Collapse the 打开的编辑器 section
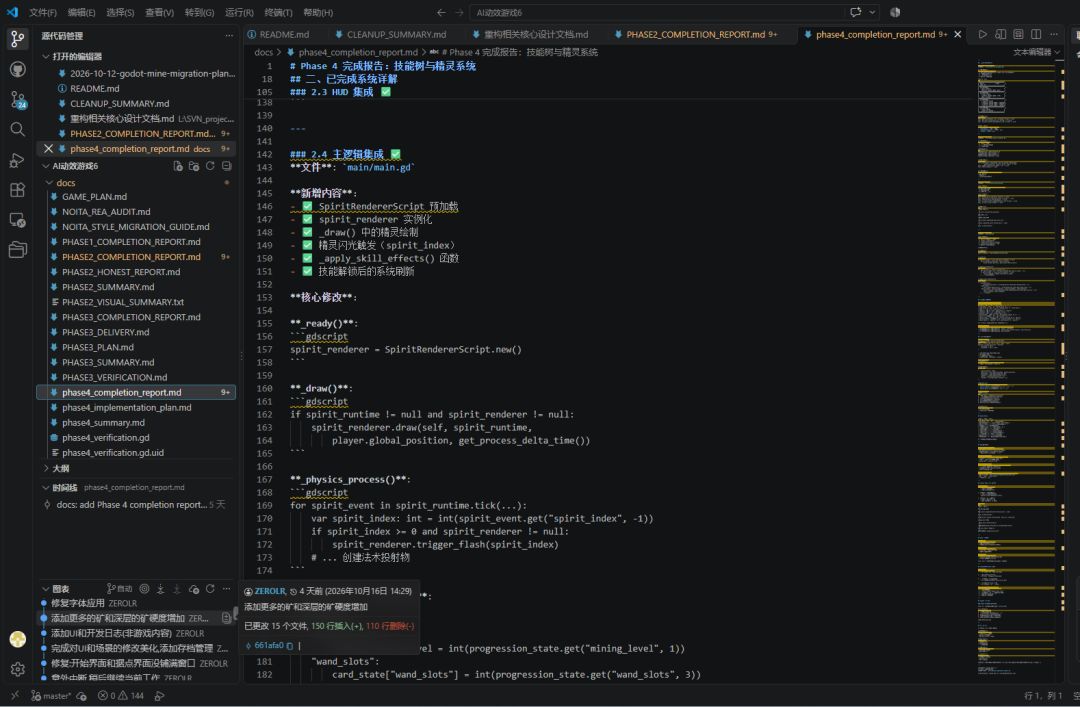This screenshot has width=1080, height=707. (45, 57)
